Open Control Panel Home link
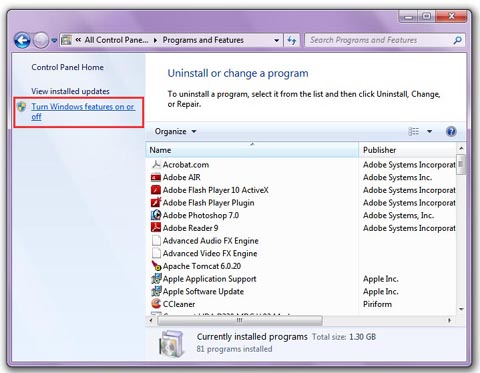Image resolution: width=480 pixels, height=373 pixels. point(68,67)
